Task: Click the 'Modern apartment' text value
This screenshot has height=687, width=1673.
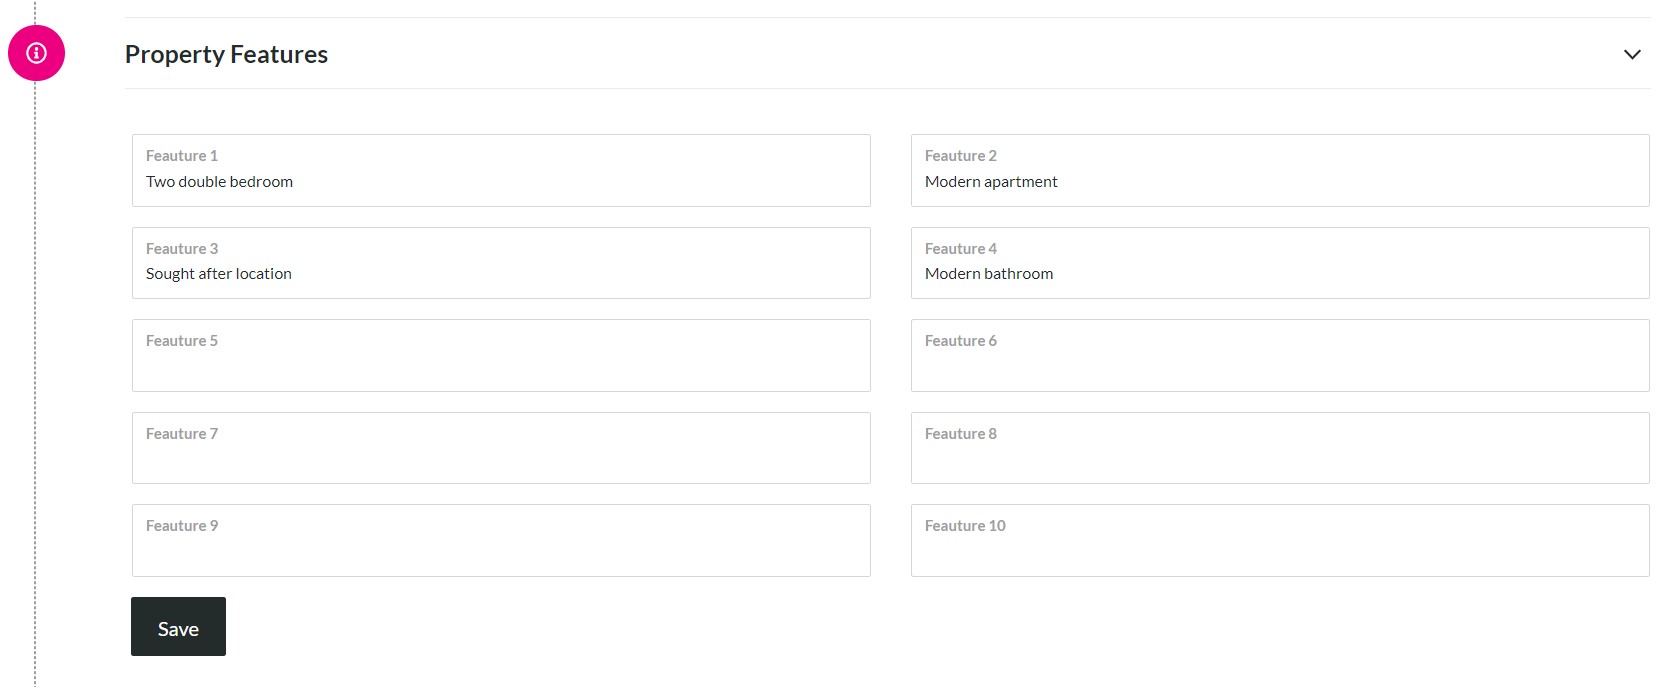Action: 991,182
